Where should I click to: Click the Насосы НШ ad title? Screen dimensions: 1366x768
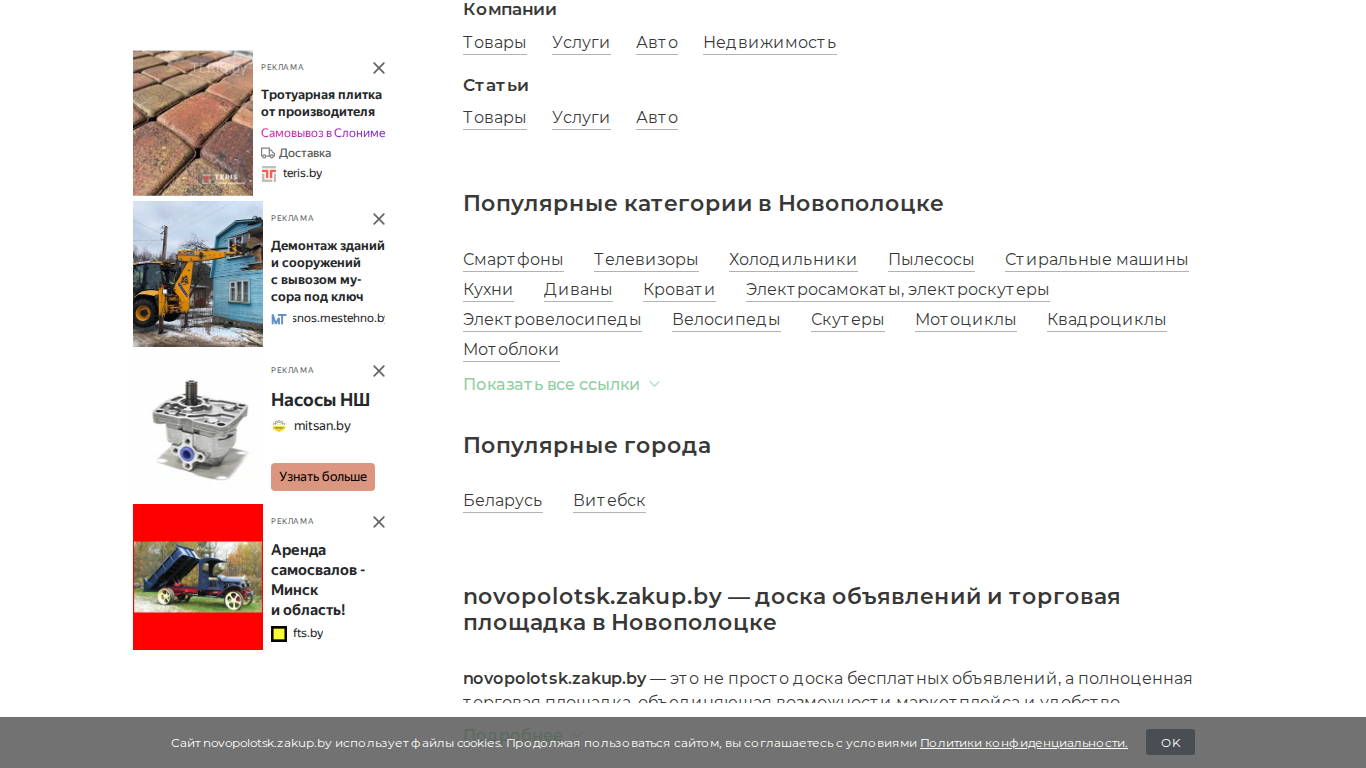pos(320,400)
